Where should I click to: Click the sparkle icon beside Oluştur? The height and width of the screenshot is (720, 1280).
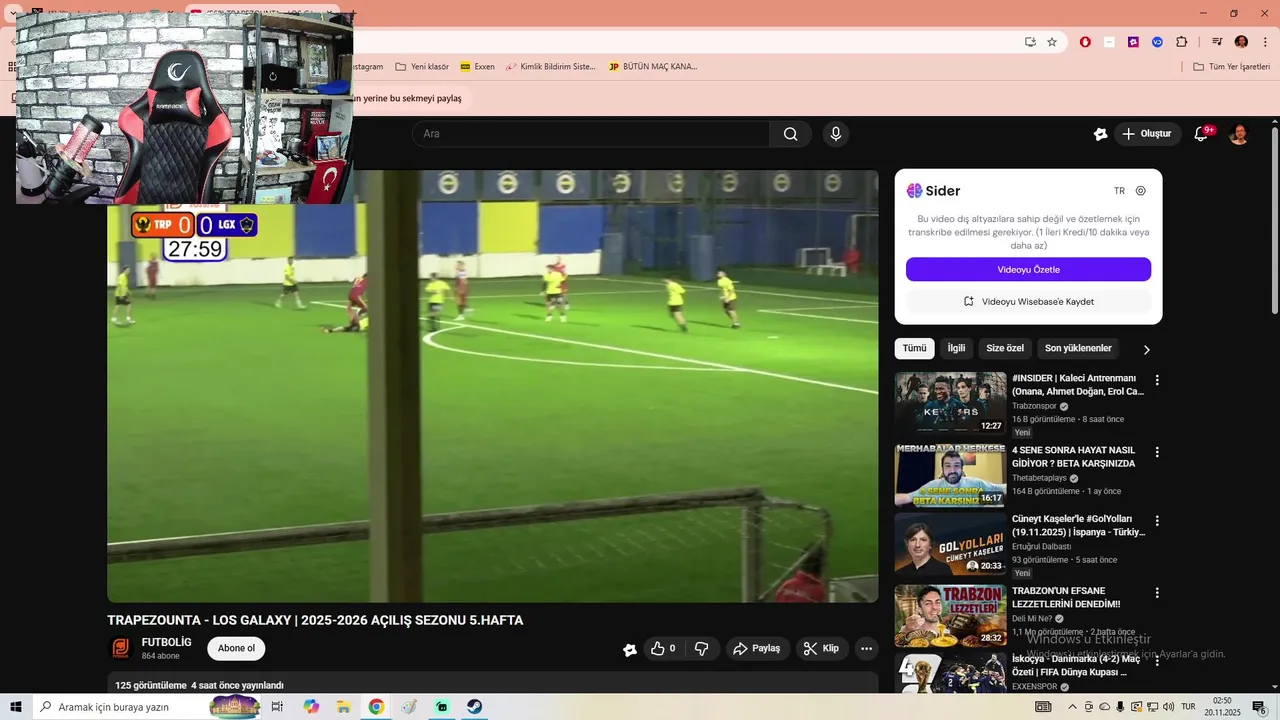click(1100, 134)
